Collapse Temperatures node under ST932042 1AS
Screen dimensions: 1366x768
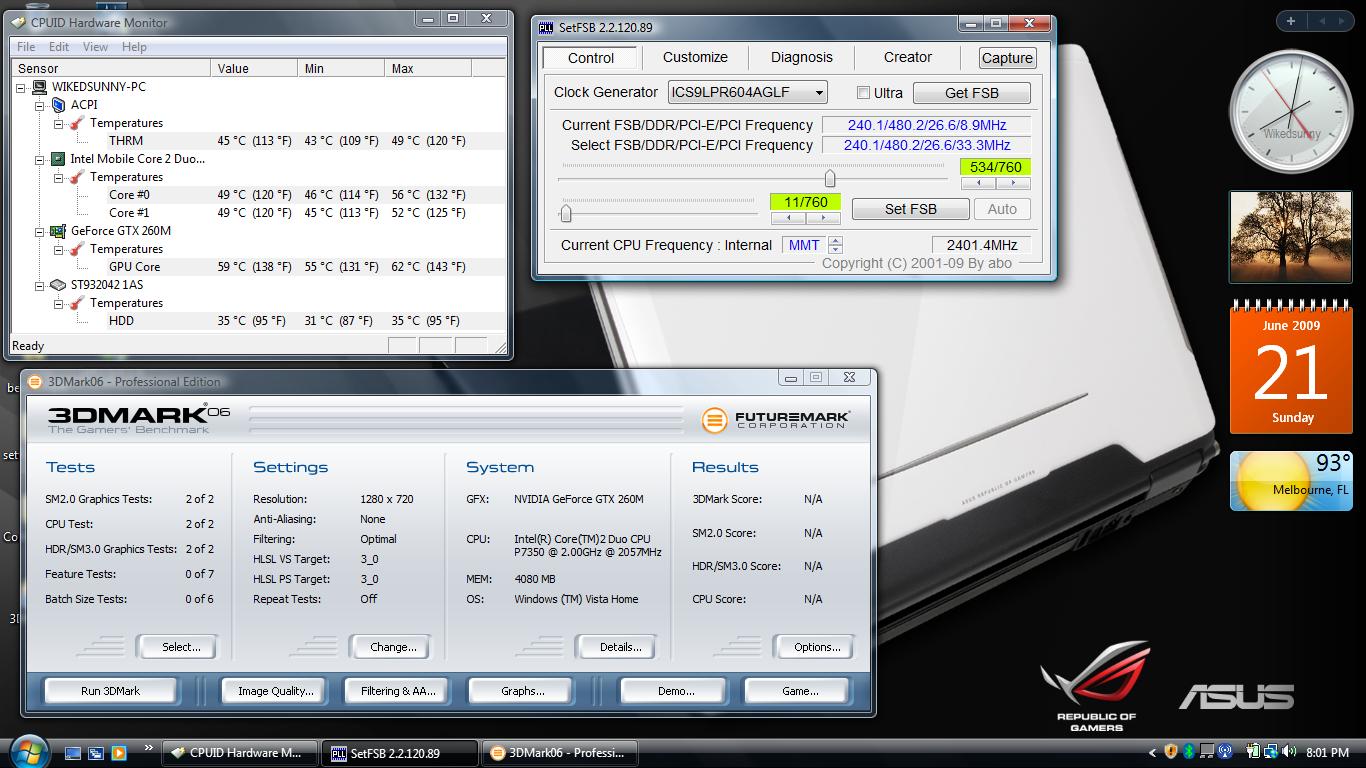[58, 303]
